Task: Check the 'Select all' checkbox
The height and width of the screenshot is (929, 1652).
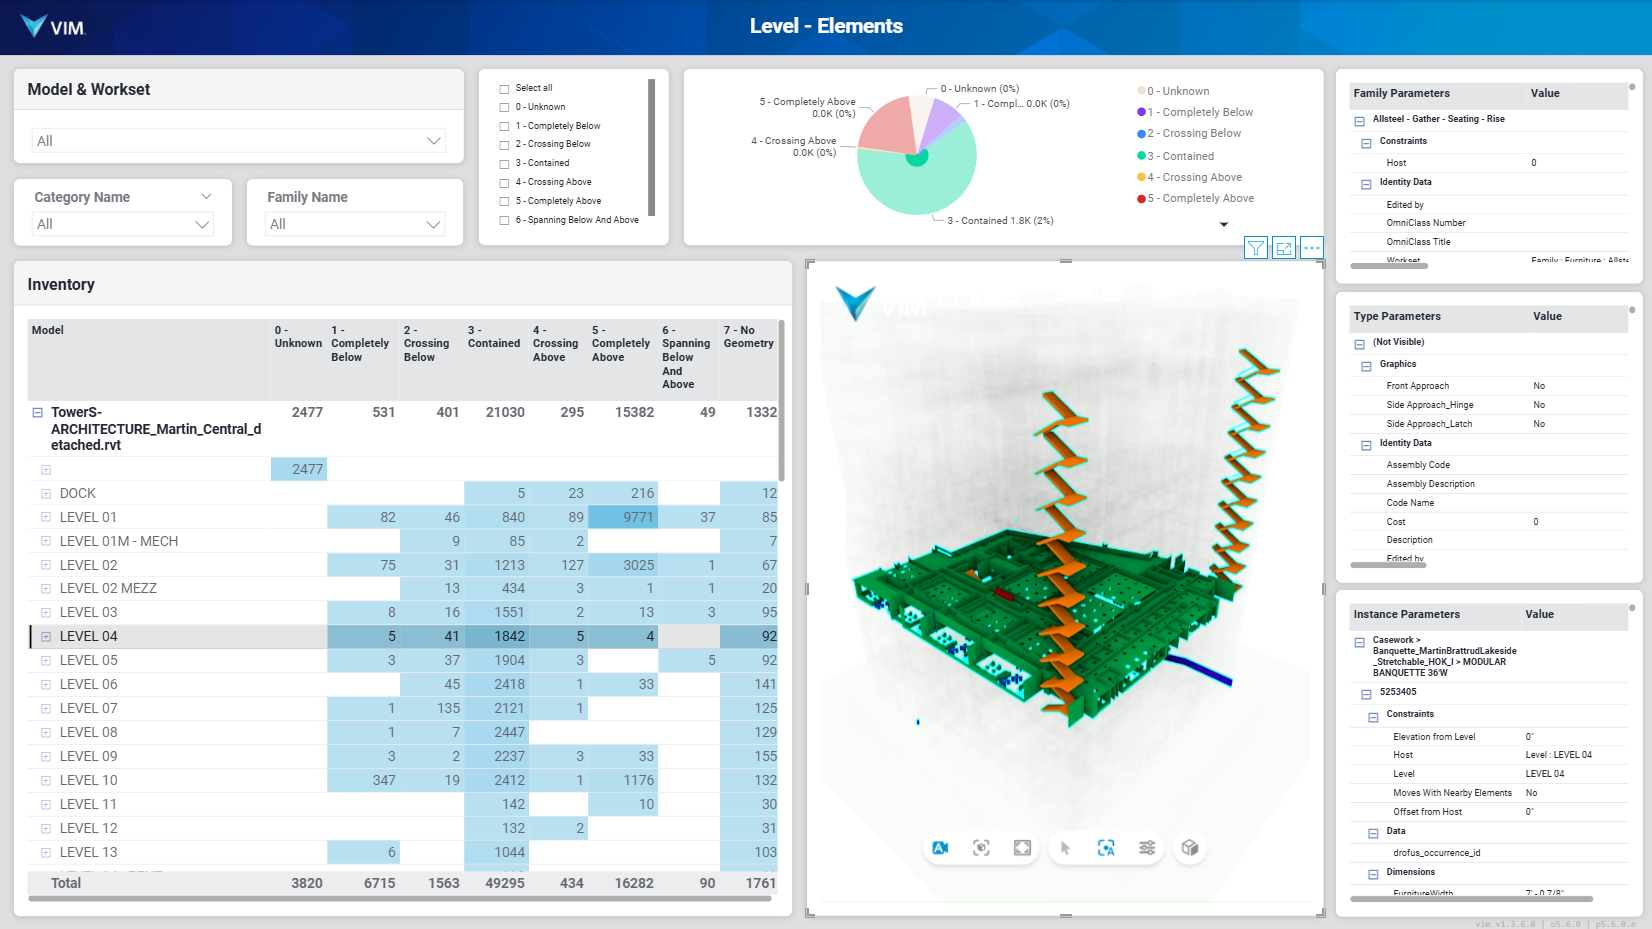Action: 505,89
